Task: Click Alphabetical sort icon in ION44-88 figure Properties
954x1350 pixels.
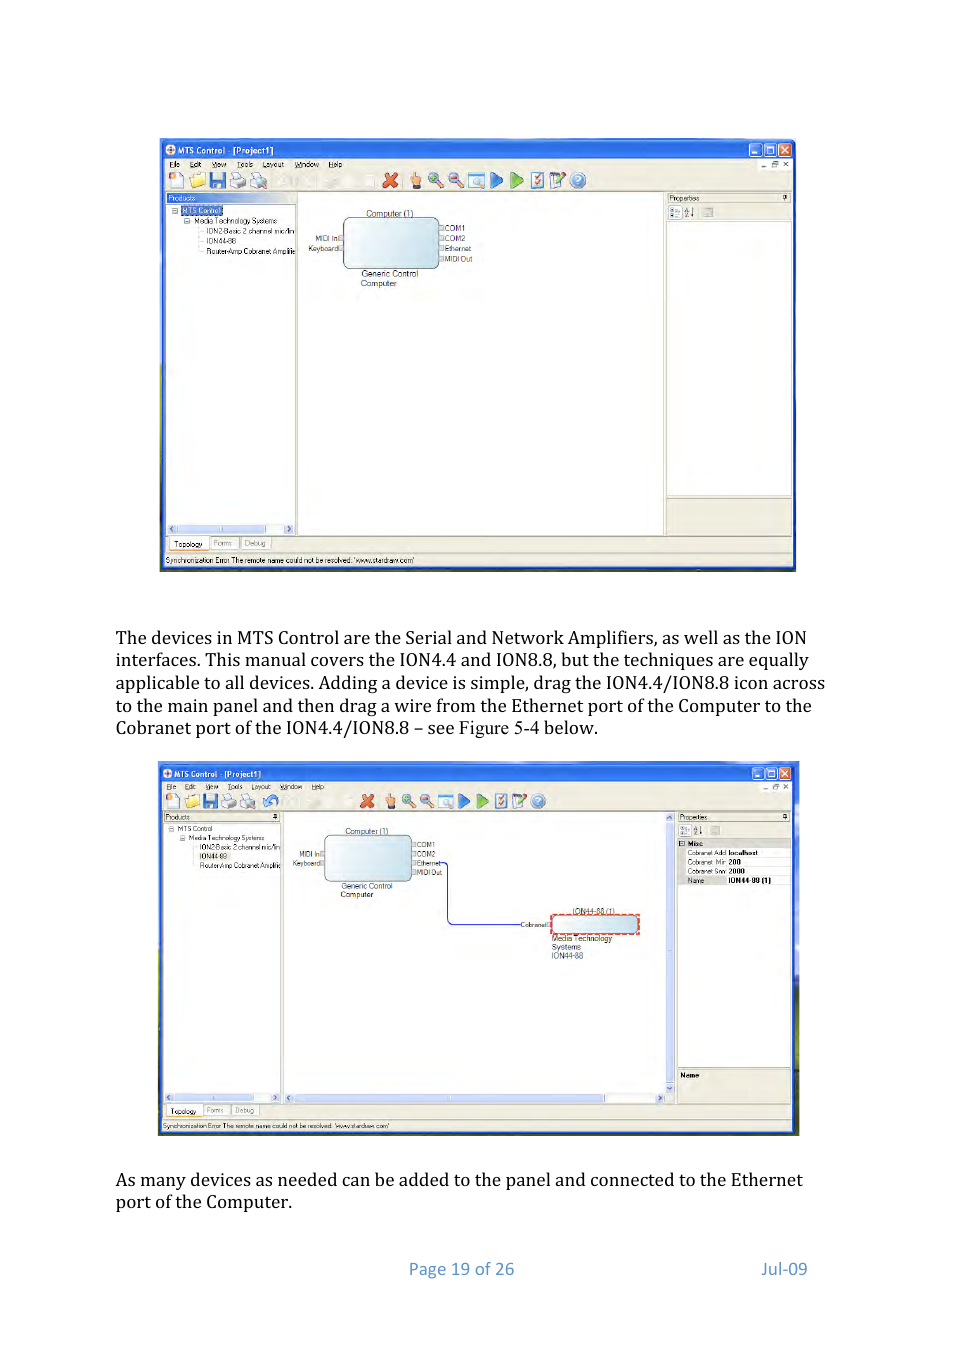Action: click(698, 830)
